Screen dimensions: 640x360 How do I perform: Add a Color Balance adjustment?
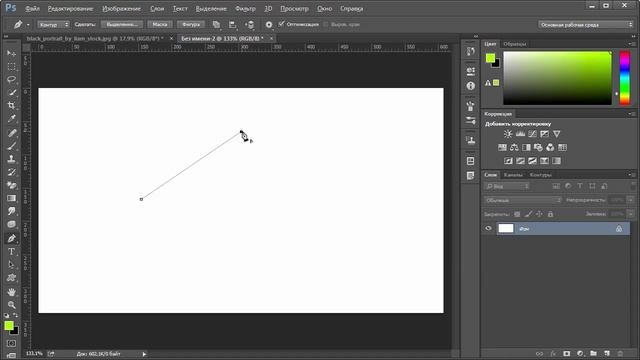click(514, 147)
